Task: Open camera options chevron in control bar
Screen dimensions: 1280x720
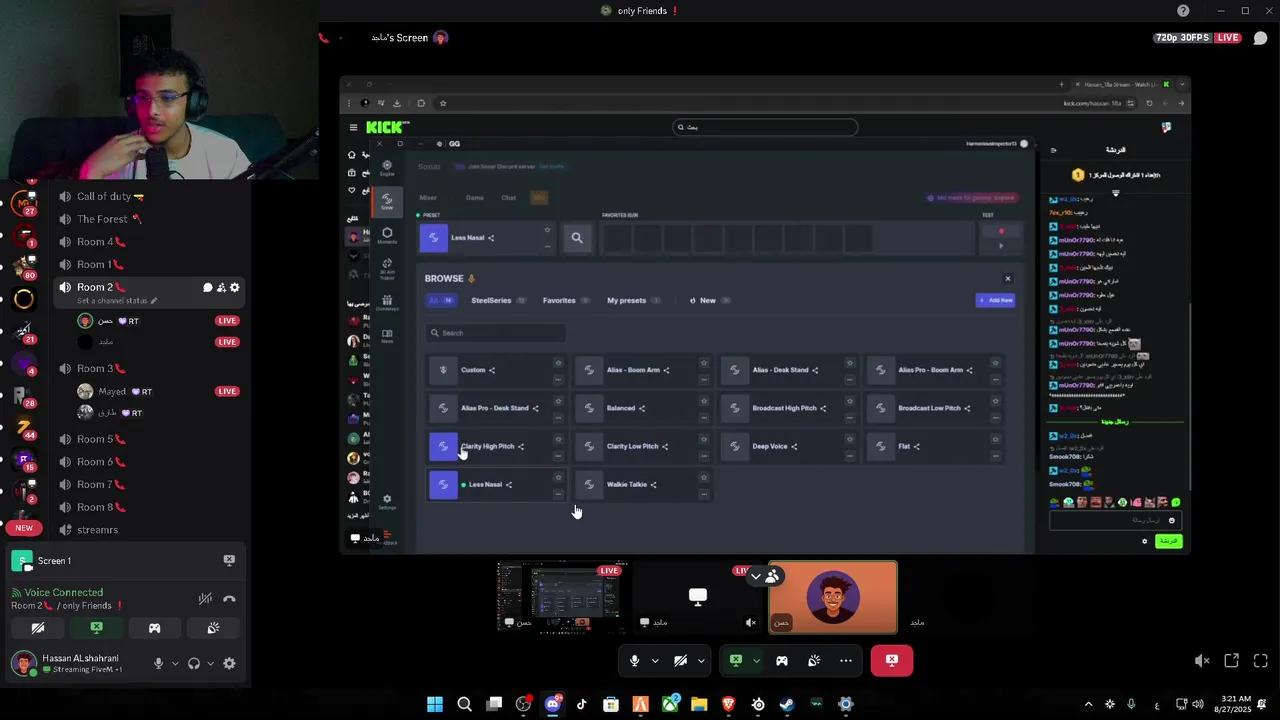Action: (701, 661)
